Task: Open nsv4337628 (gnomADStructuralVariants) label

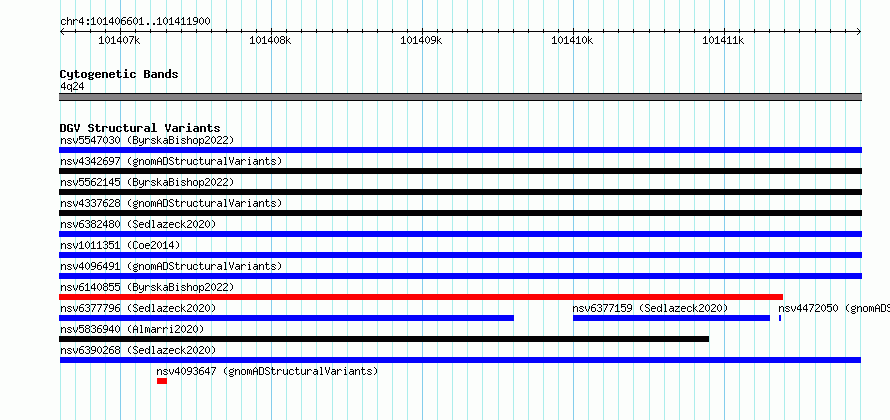Action: 171,203
